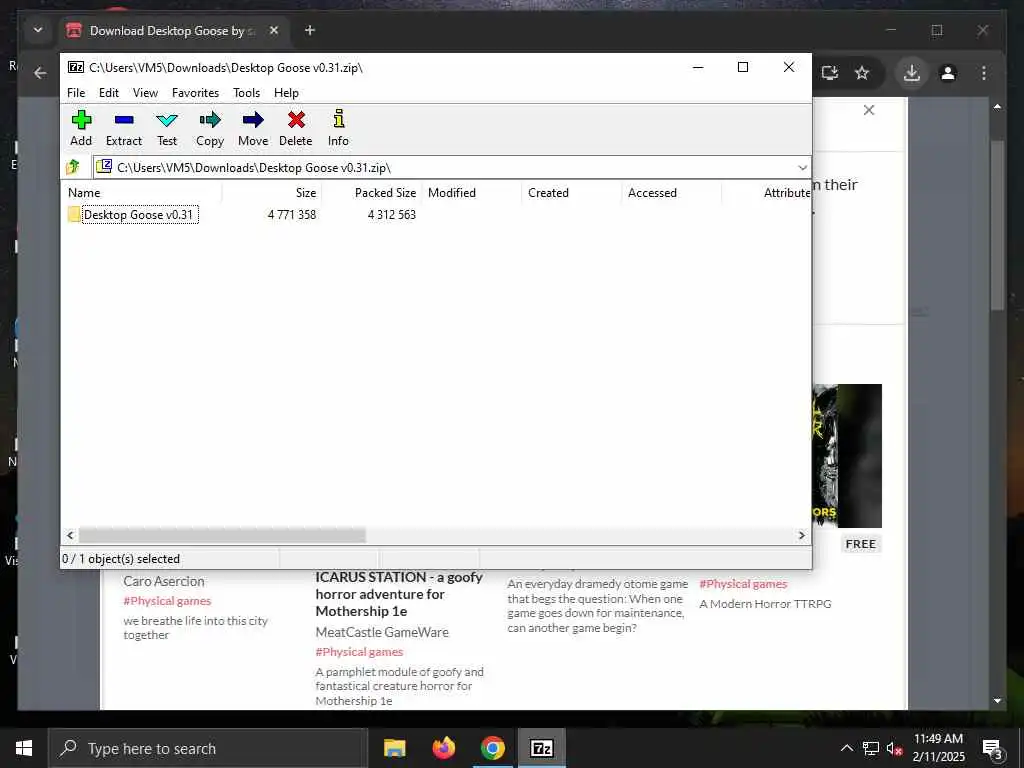
Task: Click size value 4 771 358
Action: point(292,215)
